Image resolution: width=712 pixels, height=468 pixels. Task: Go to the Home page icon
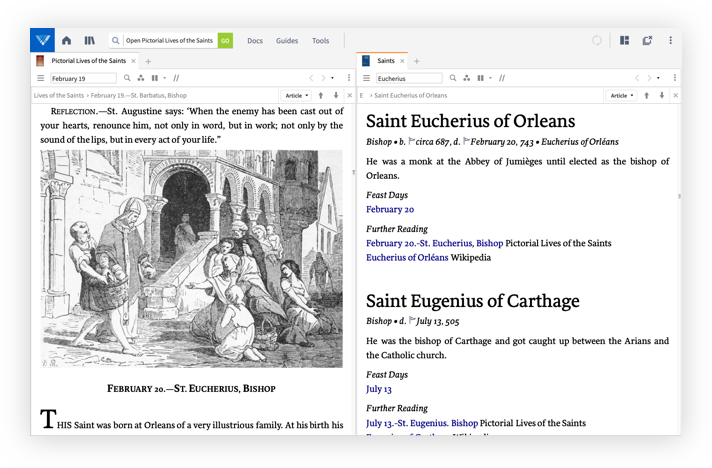tap(66, 40)
